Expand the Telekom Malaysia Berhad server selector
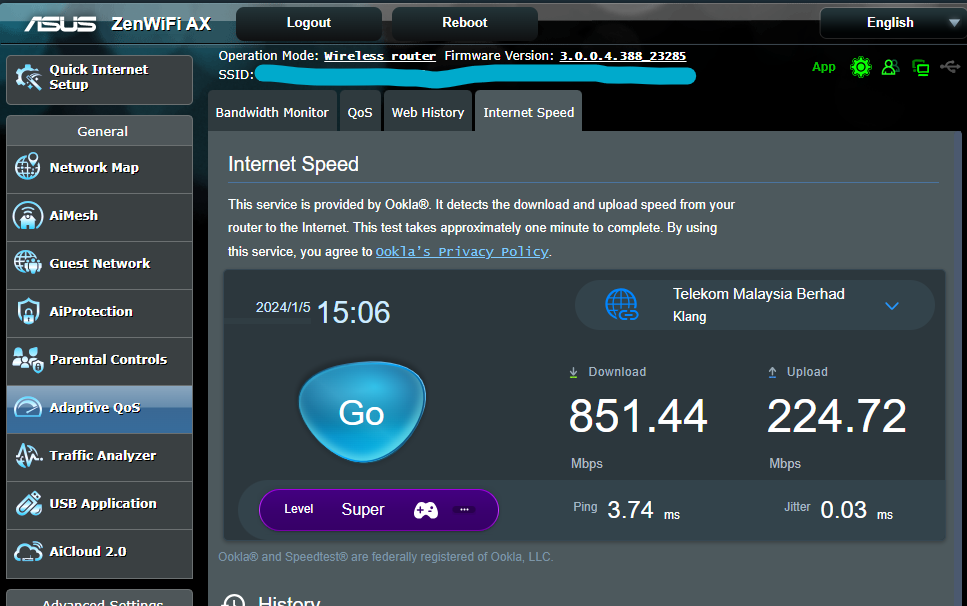The image size is (967, 606). pos(754,305)
